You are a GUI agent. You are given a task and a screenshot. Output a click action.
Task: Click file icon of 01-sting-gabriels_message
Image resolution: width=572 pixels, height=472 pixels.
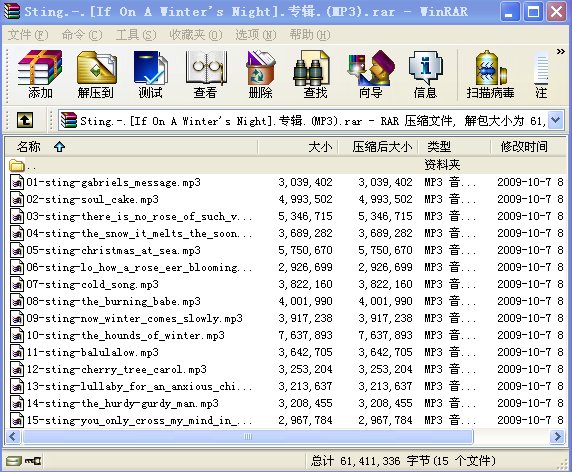[x=17, y=182]
